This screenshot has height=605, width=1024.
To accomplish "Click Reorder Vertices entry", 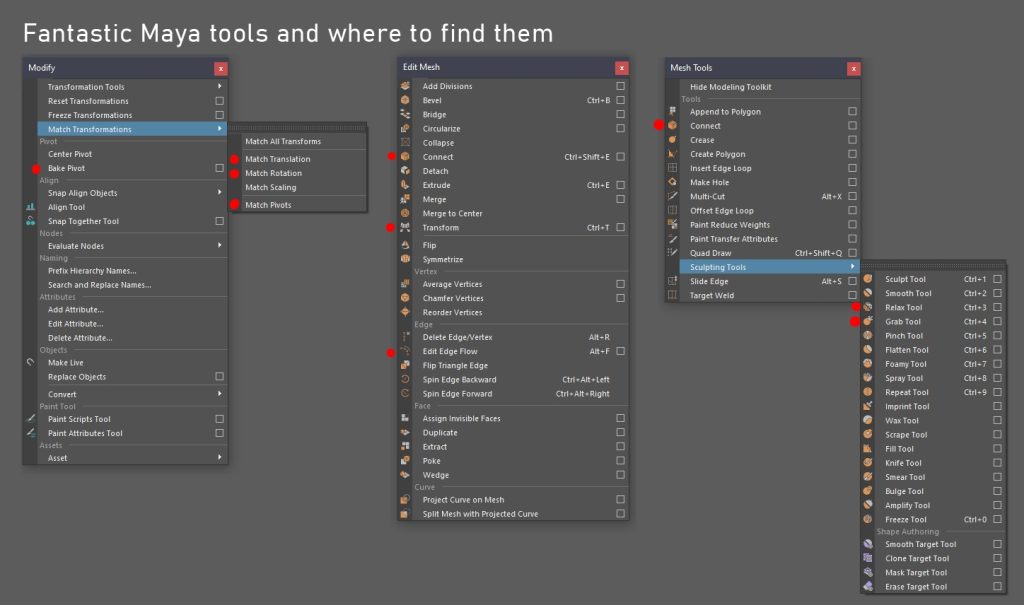I will 452,312.
